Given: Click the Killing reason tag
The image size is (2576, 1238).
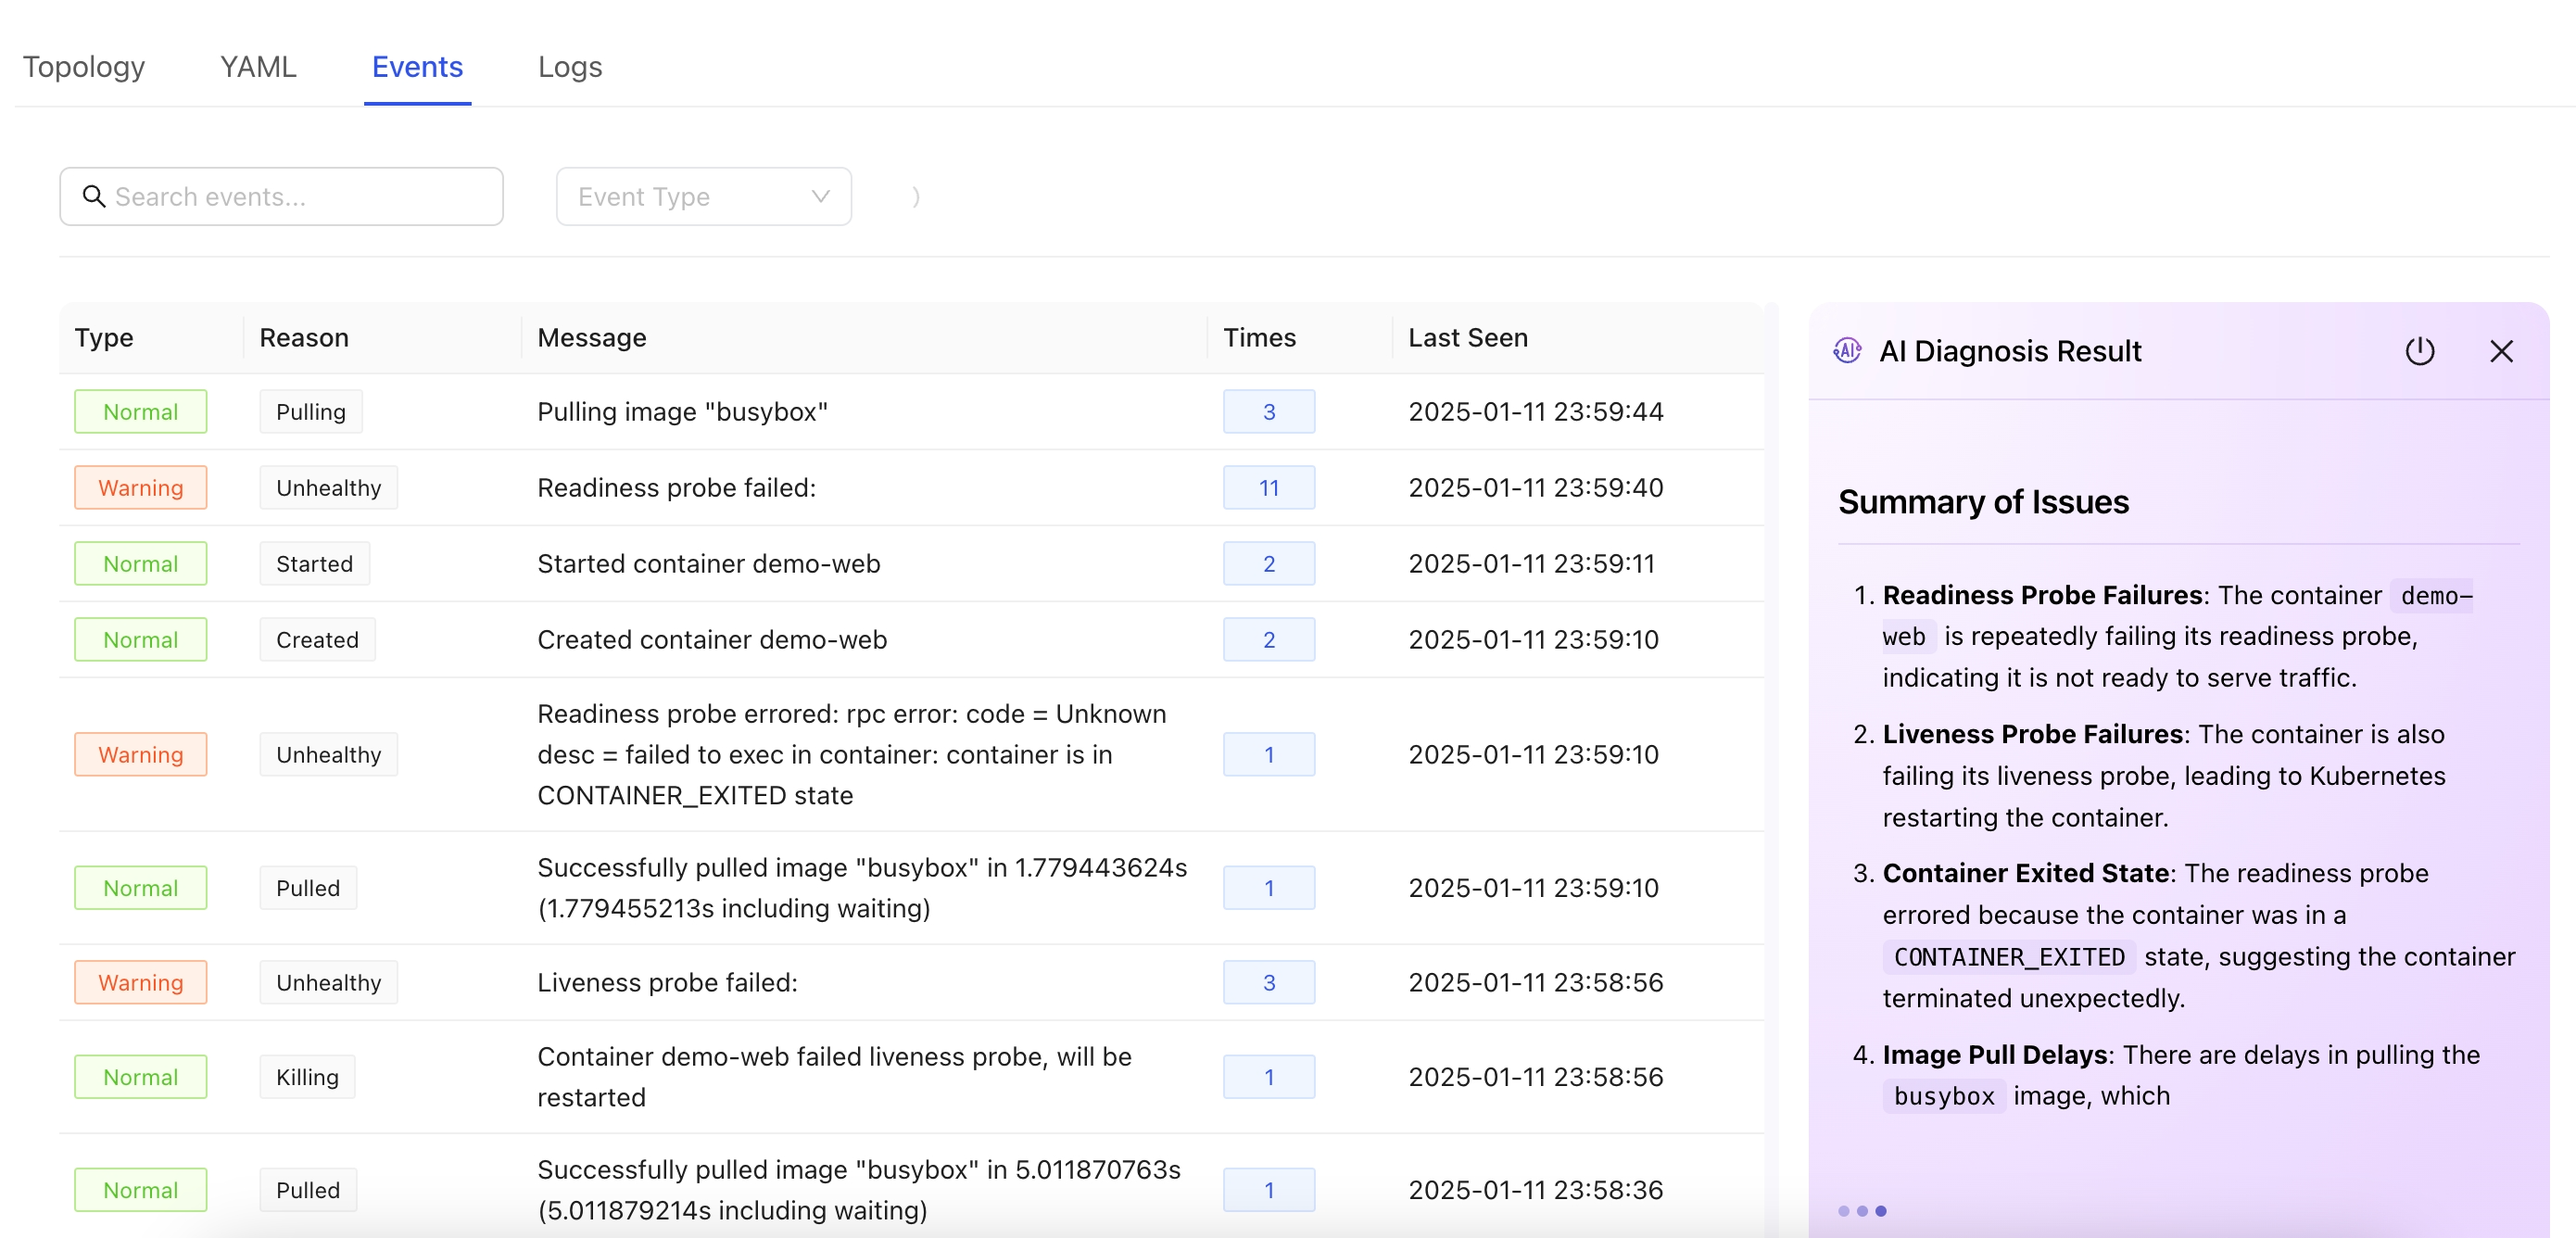Looking at the screenshot, I should (x=307, y=1076).
